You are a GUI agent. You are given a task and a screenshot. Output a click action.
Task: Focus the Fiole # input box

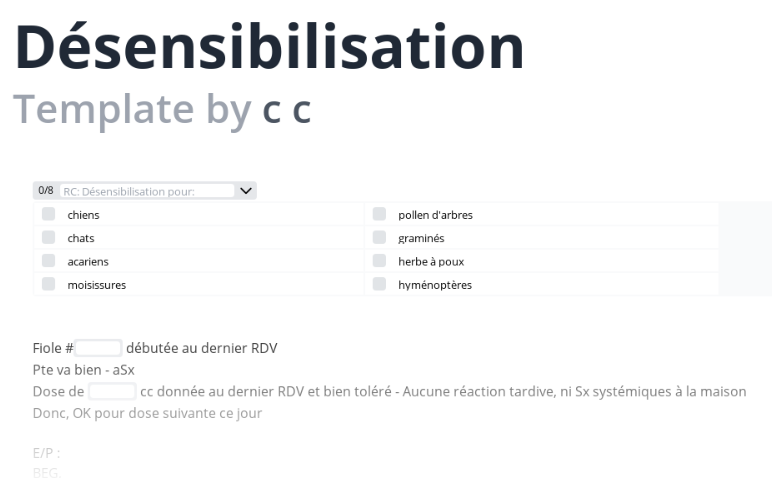coord(98,348)
